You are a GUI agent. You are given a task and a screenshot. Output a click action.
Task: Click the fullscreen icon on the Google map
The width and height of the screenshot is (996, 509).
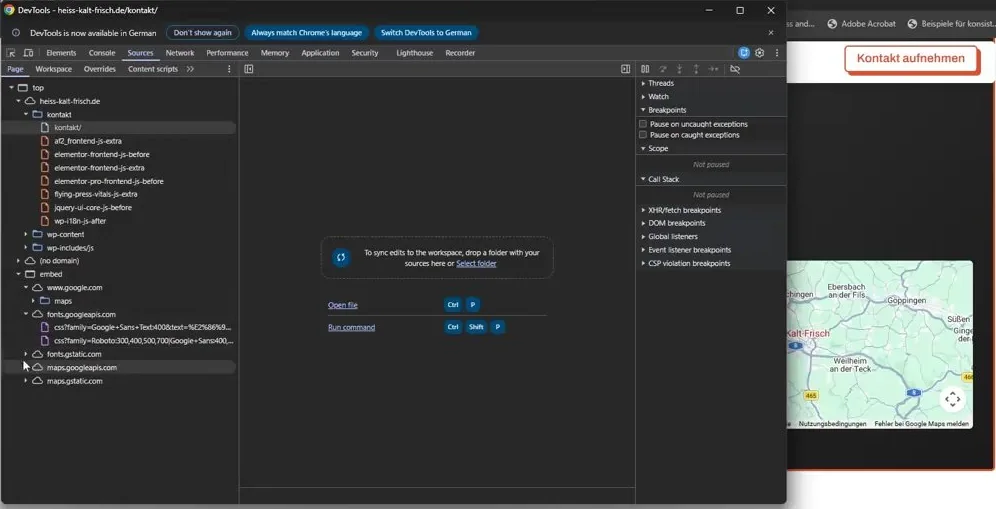tap(952, 399)
